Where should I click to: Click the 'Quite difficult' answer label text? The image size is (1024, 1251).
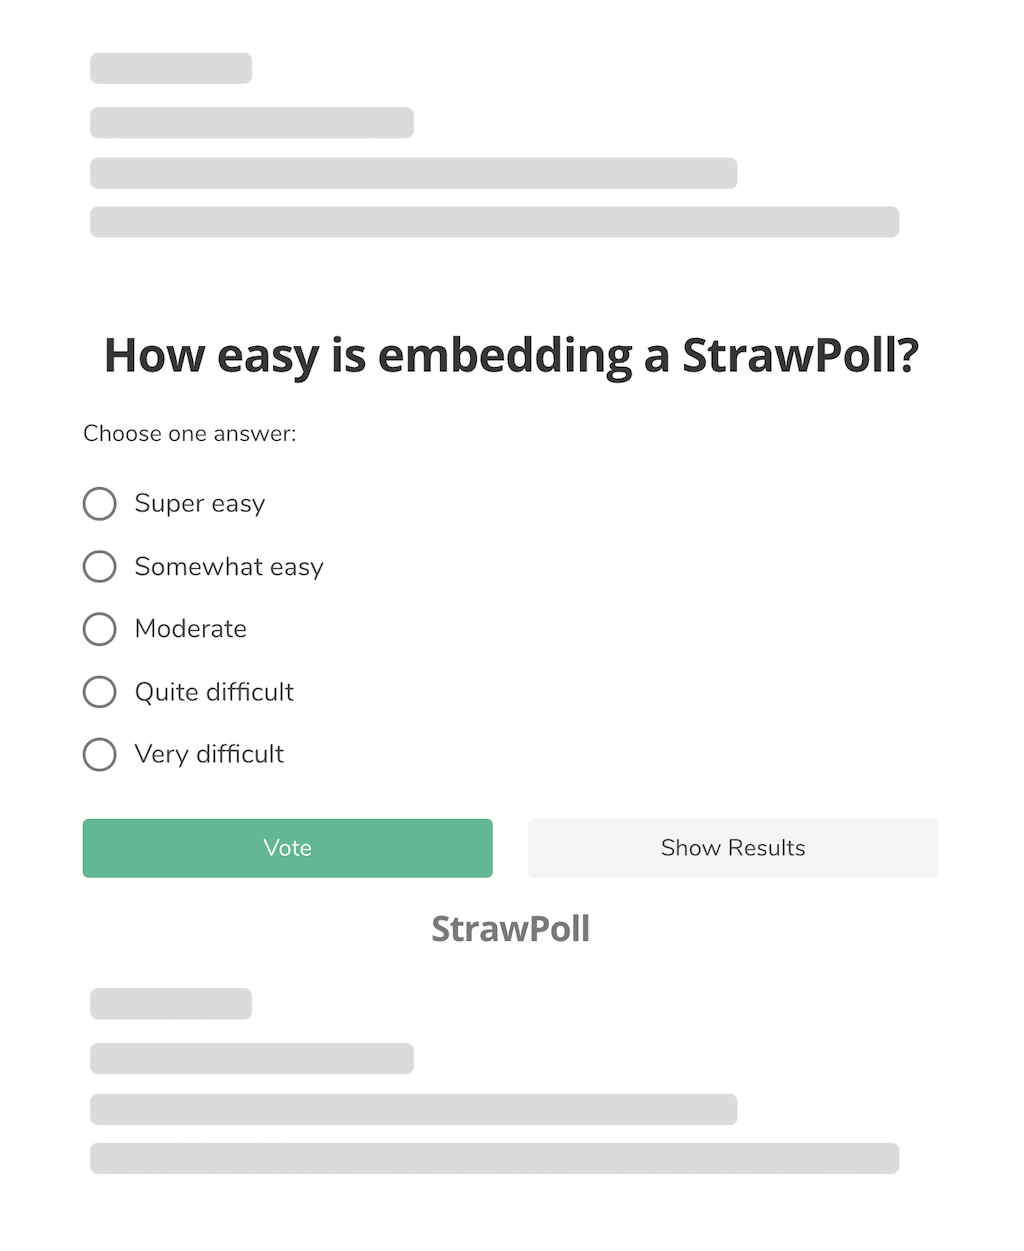click(x=214, y=692)
